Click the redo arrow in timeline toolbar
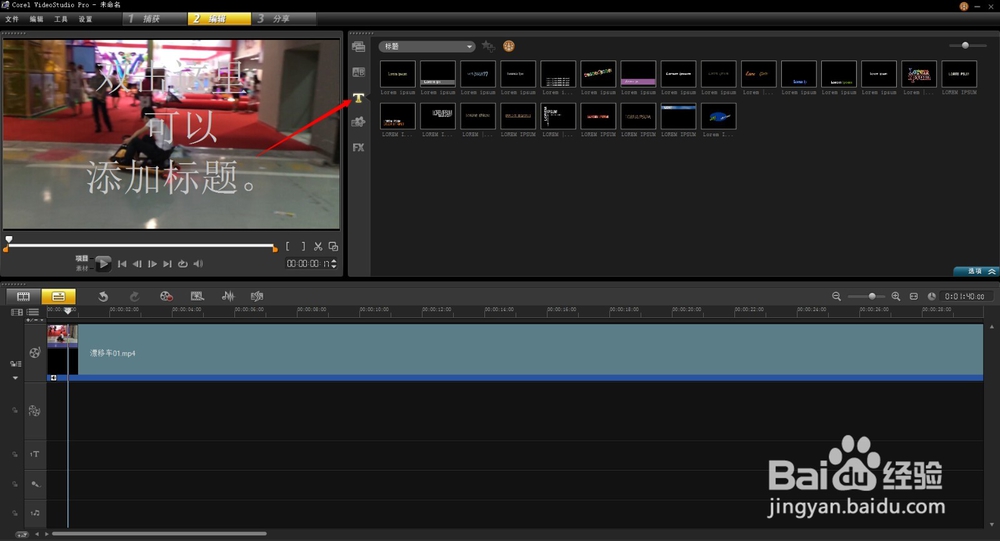The width and height of the screenshot is (1000, 541). (134, 296)
